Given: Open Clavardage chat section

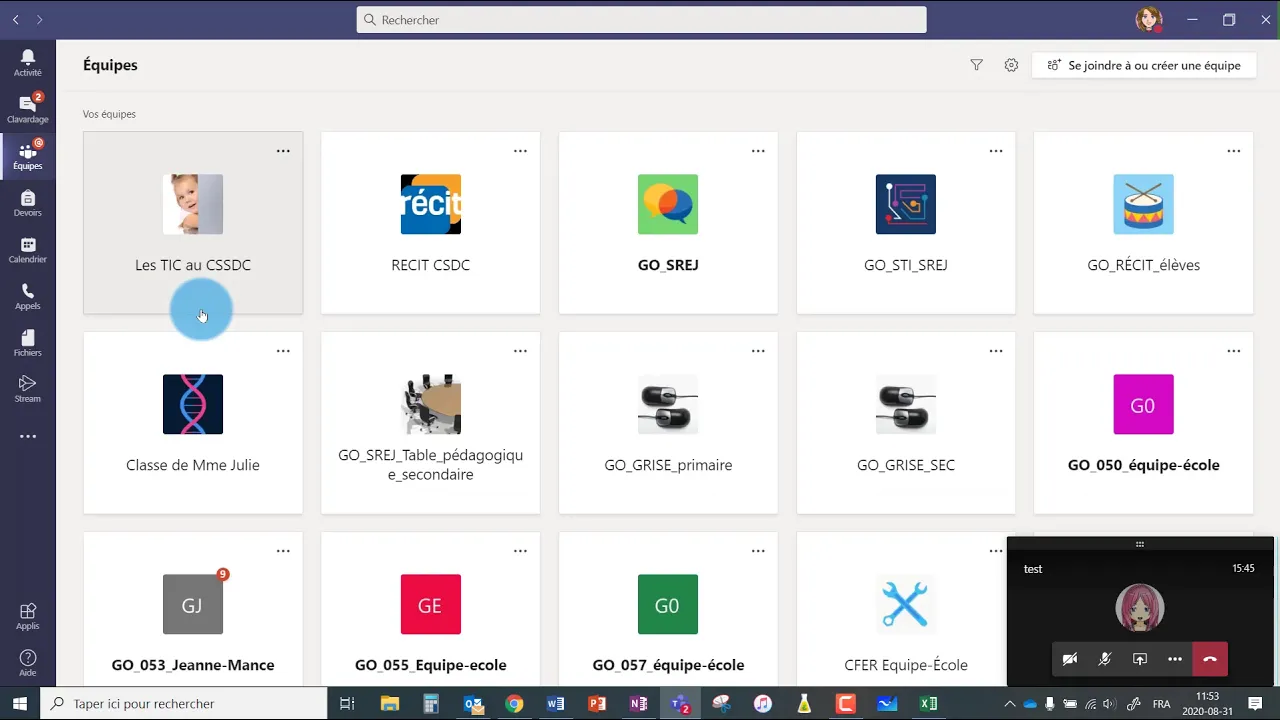Looking at the screenshot, I should [28, 110].
